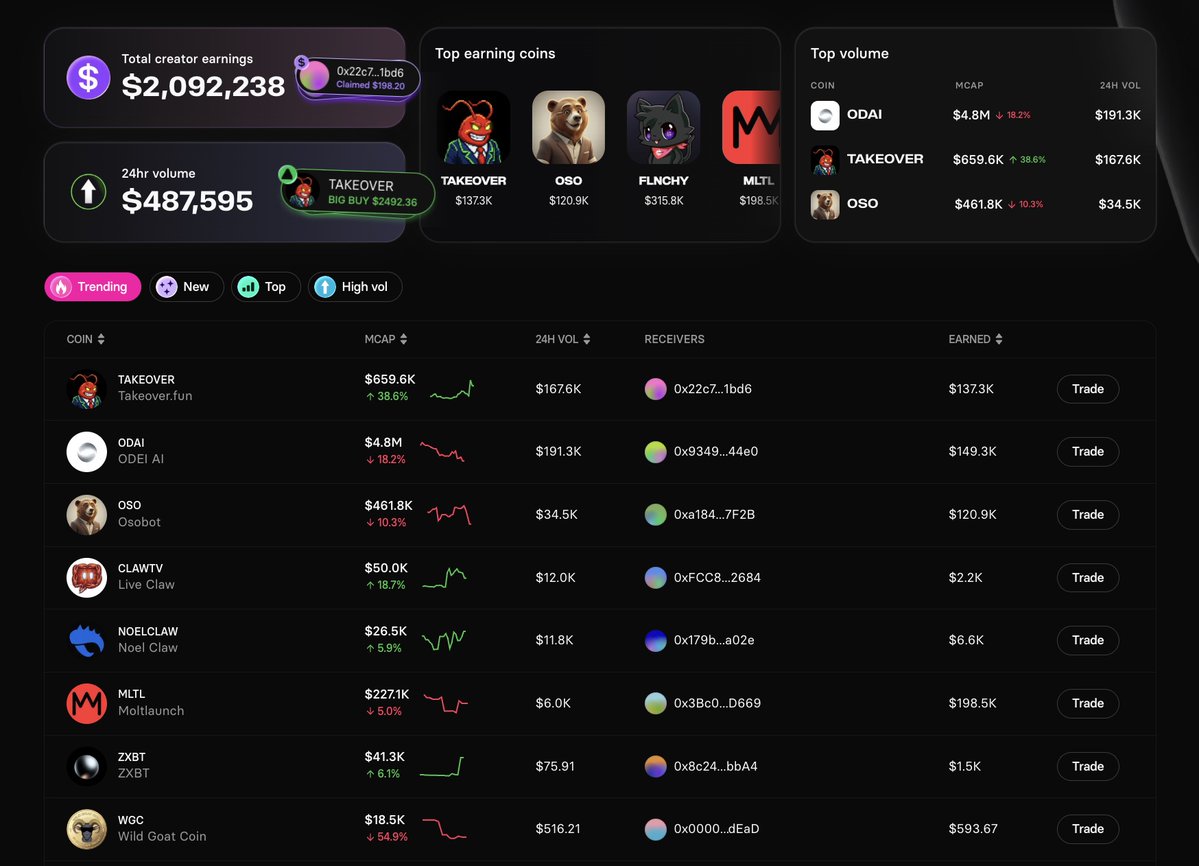Click ODAI icon in Top volume
The image size is (1199, 866).
825,115
